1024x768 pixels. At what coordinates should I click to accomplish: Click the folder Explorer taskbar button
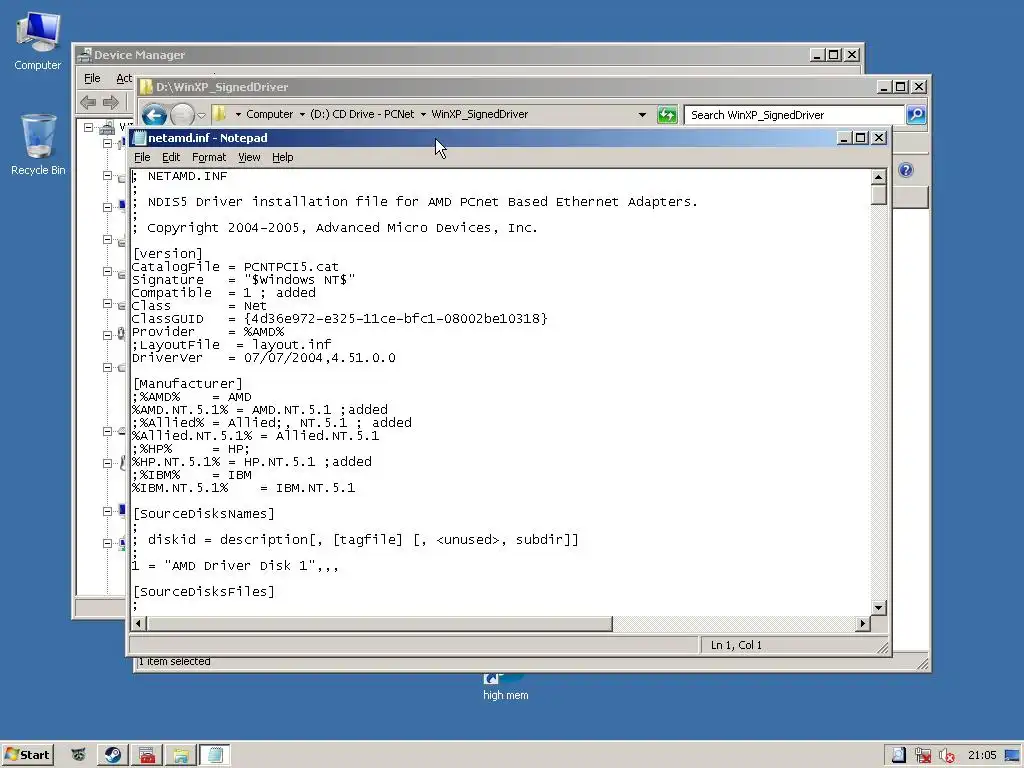tap(181, 755)
